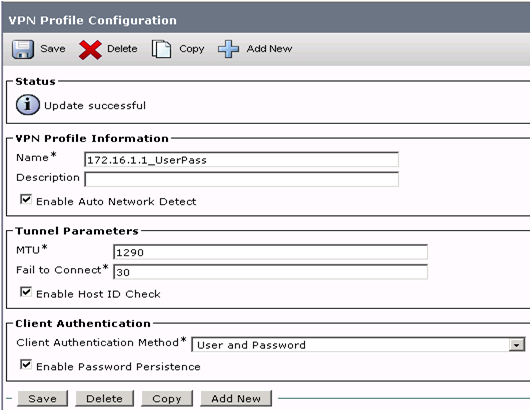Click the Copy pages icon in toolbar
The image size is (531, 411).
pyautogui.click(x=161, y=49)
